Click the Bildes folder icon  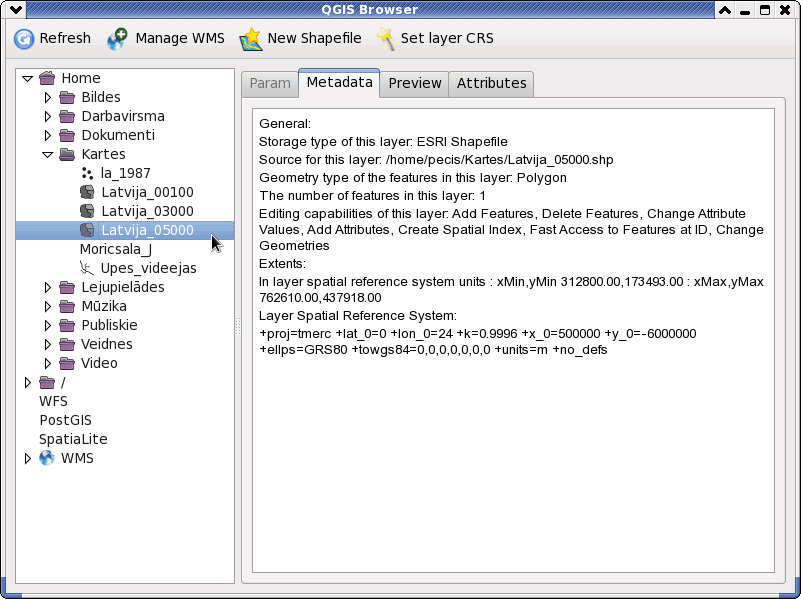tap(67, 97)
